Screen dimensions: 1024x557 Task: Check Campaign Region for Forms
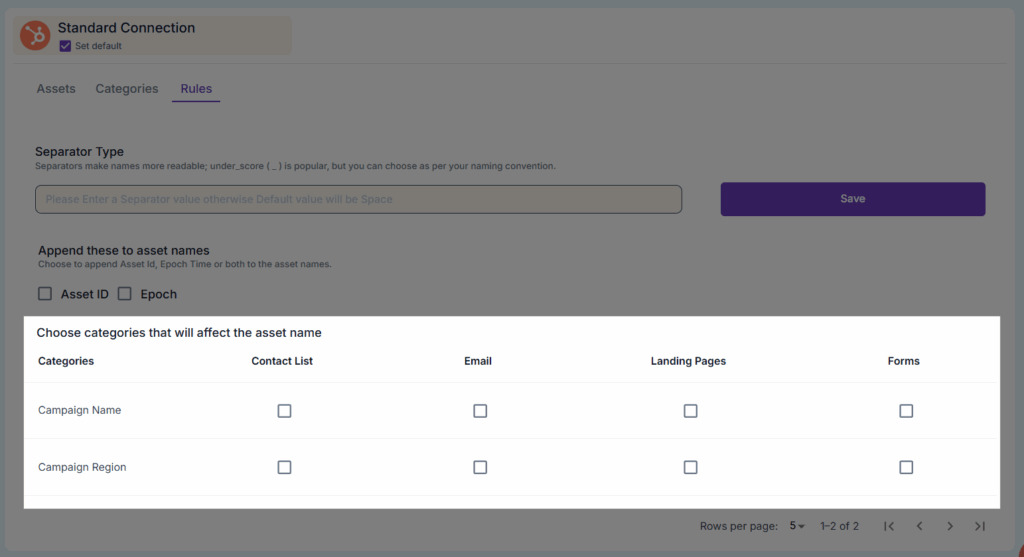pyautogui.click(x=906, y=467)
